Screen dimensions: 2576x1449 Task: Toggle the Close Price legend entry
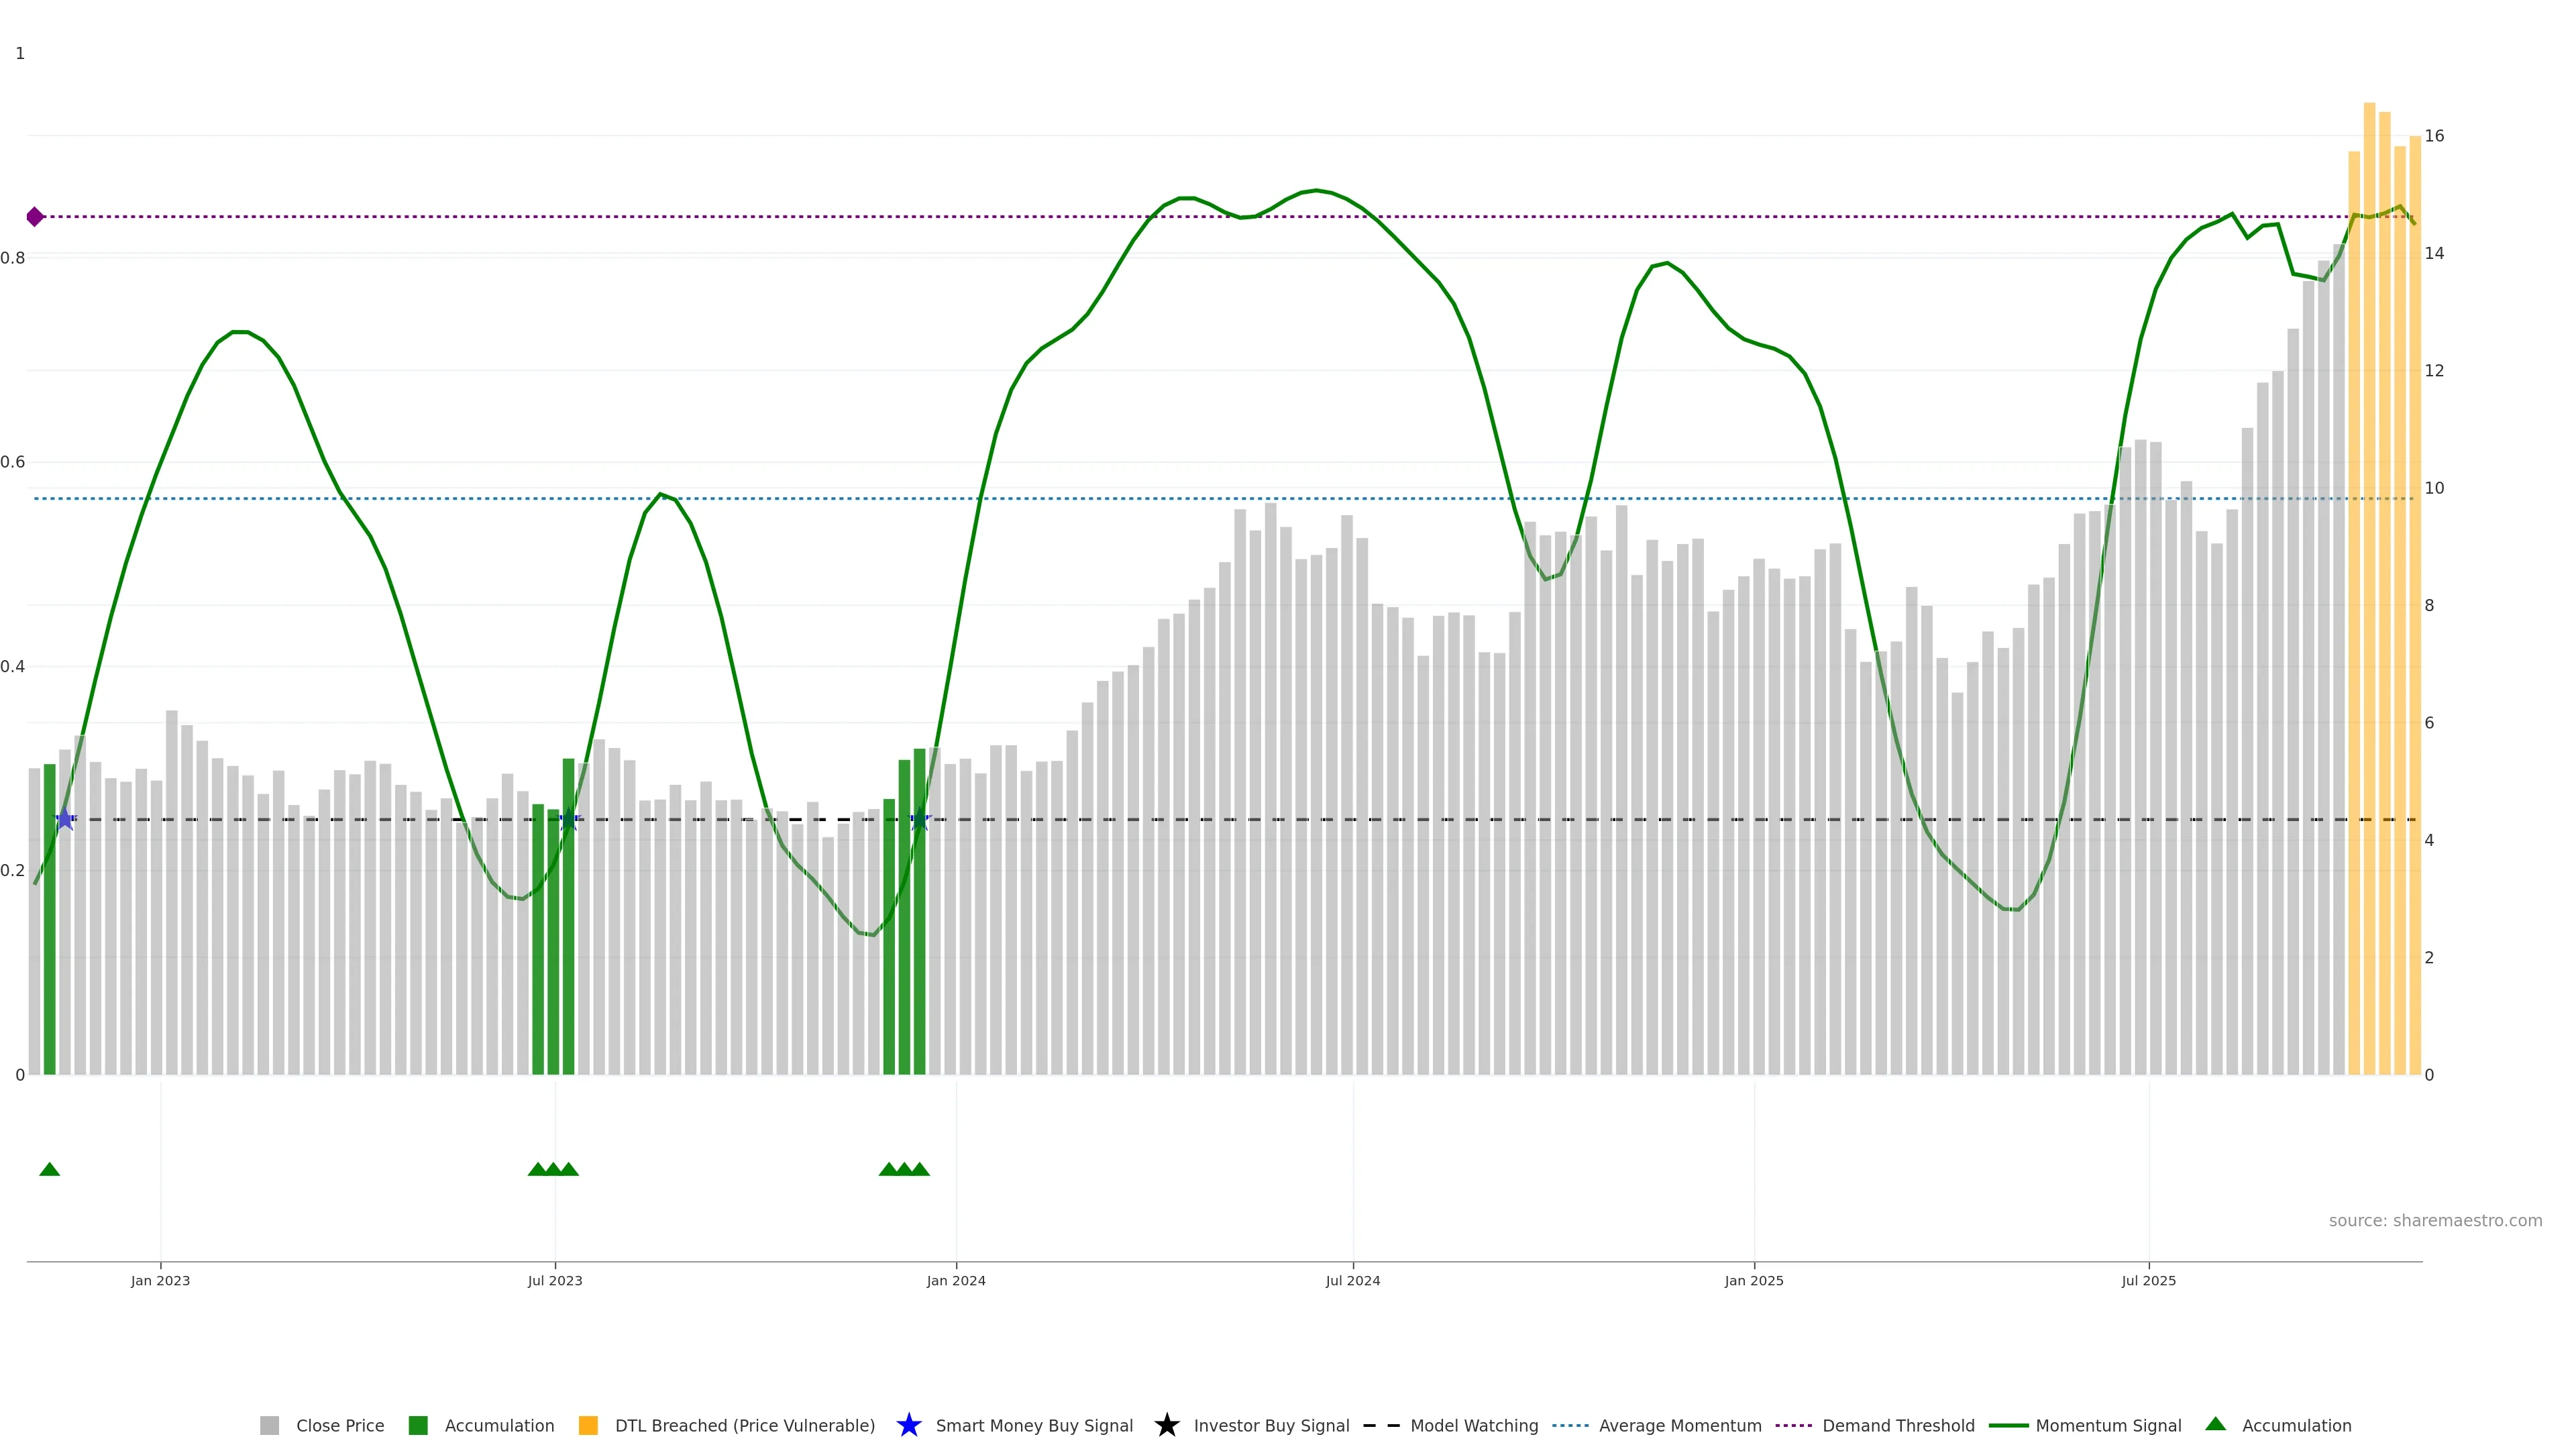pos(339,1426)
